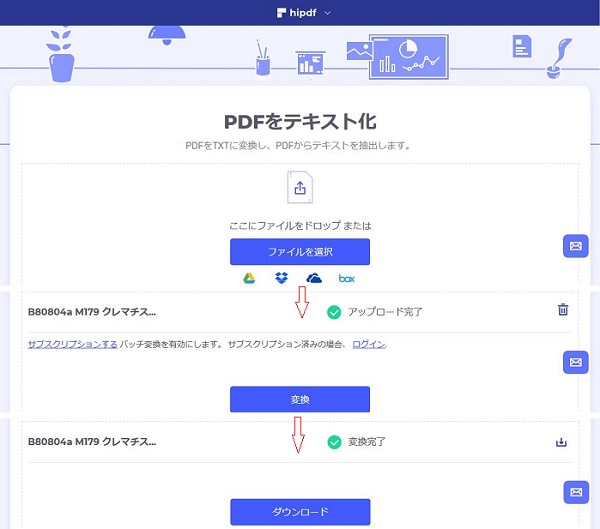Image resolution: width=600 pixels, height=529 pixels.
Task: Click the mail icon beside ファイルを選択
Action: (x=576, y=246)
